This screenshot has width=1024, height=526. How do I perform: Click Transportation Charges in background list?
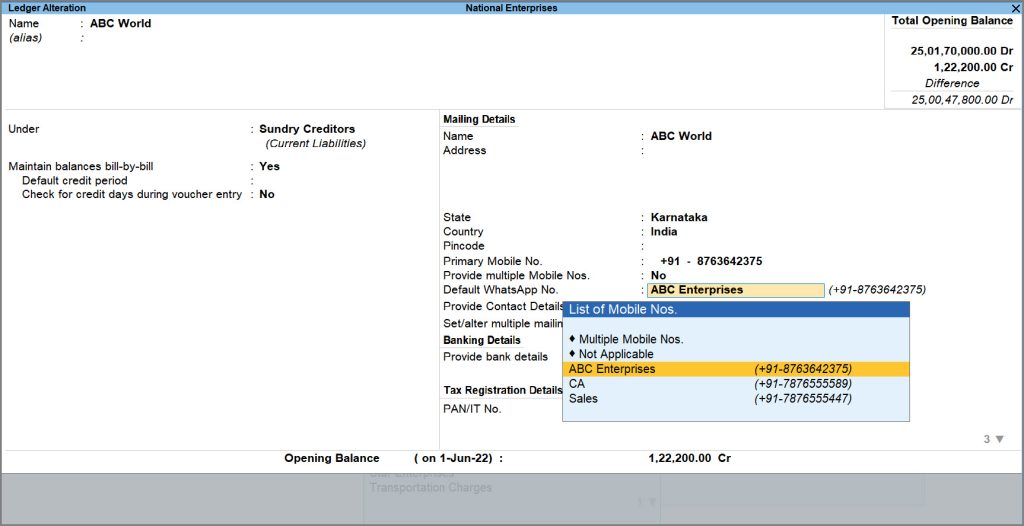430,488
